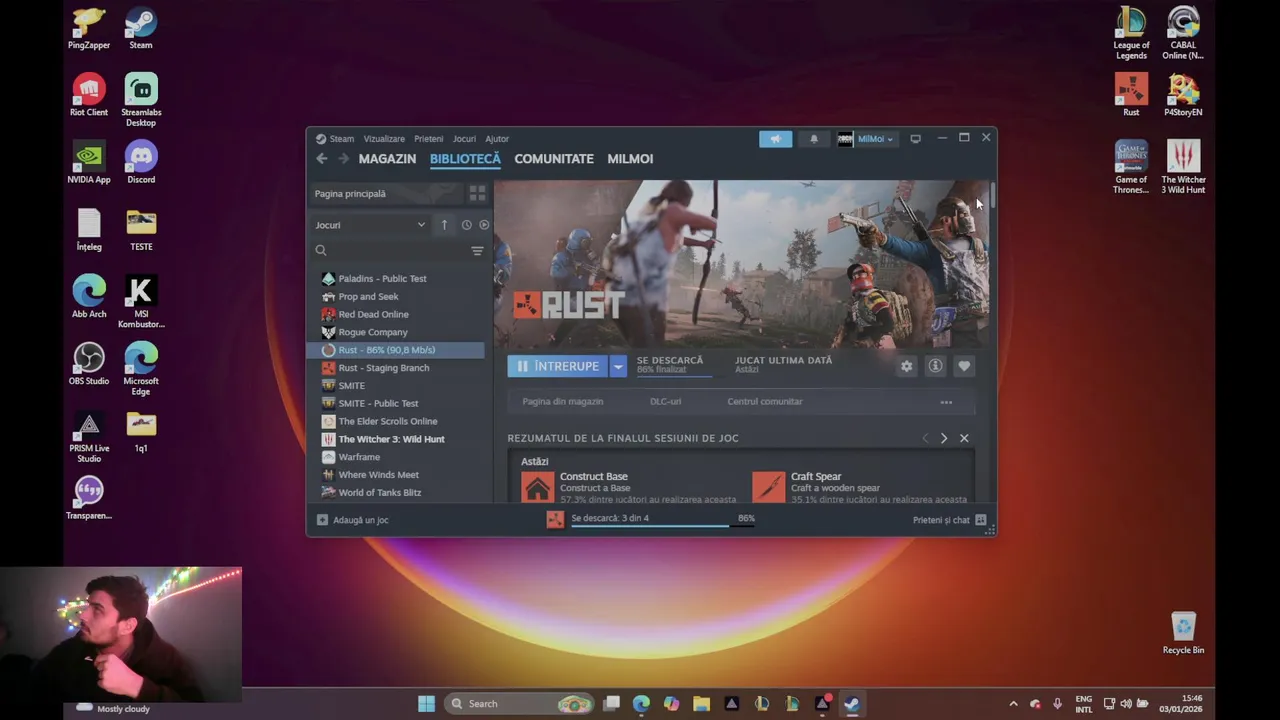Click the plus icon to add a game
The height and width of the screenshot is (720, 1280).
(322, 520)
